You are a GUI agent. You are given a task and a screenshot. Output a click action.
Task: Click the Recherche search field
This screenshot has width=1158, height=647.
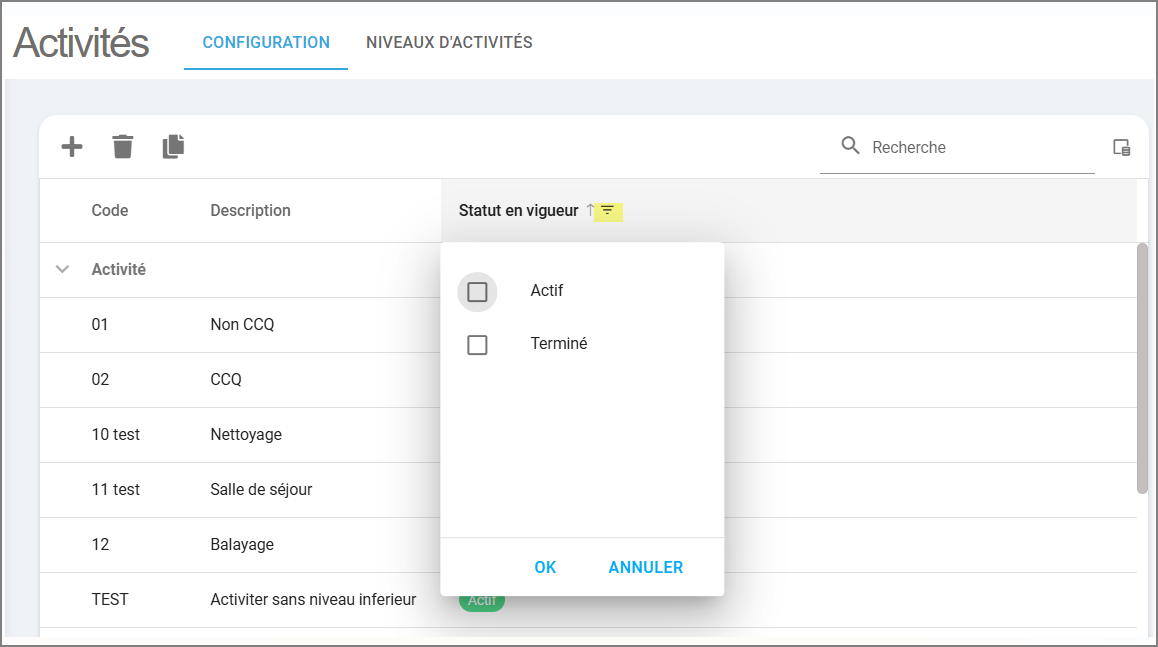pos(975,148)
